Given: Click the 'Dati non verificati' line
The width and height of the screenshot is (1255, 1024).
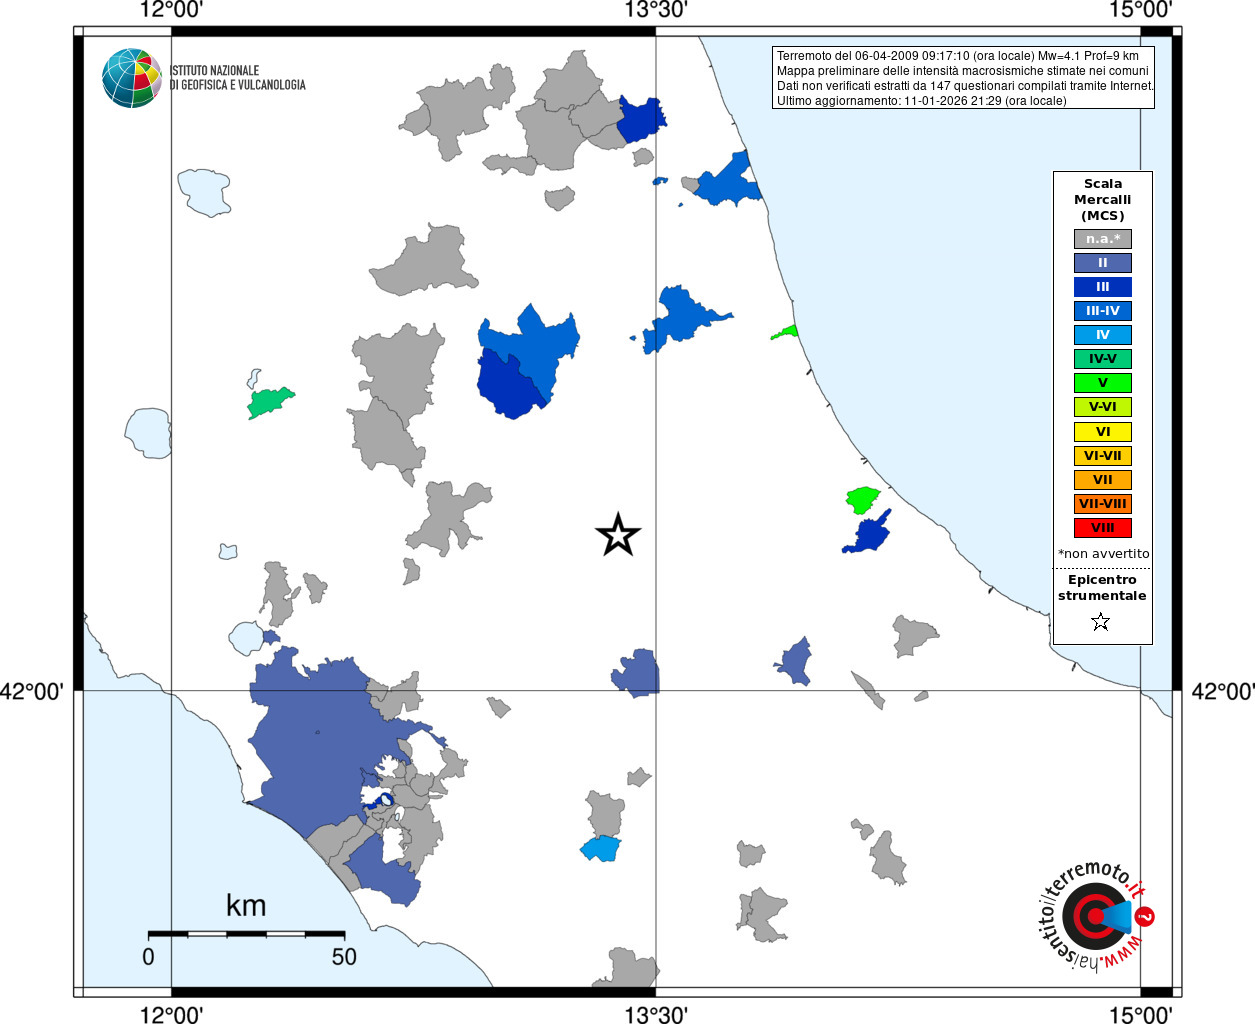Looking at the screenshot, I should pos(965,86).
